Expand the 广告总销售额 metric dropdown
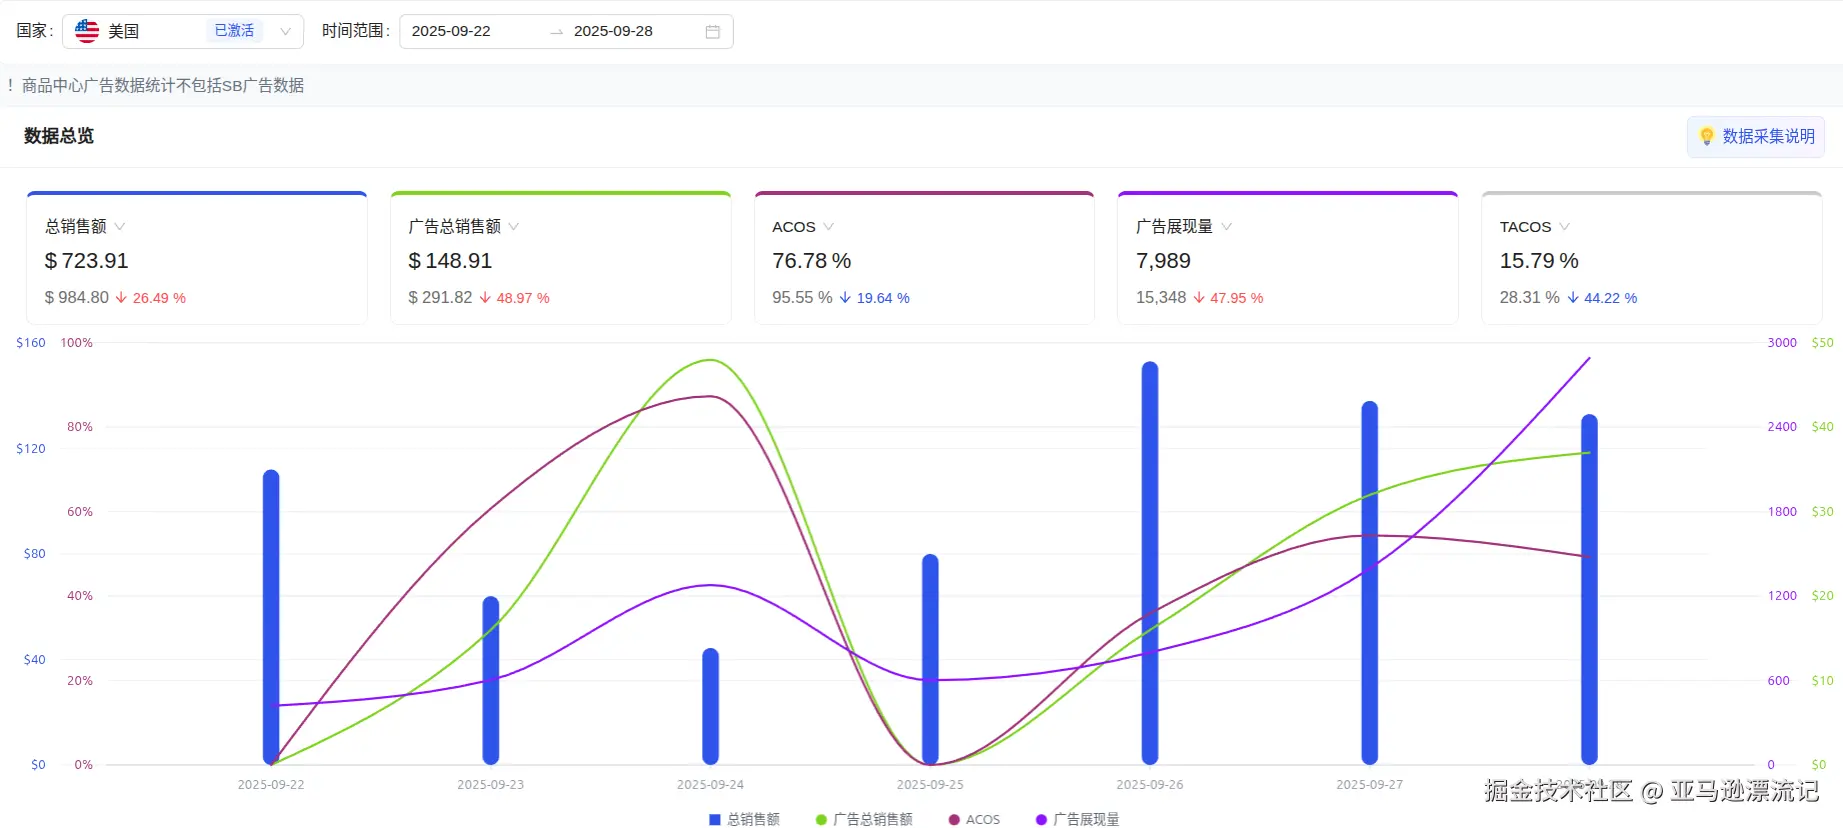 tap(514, 227)
